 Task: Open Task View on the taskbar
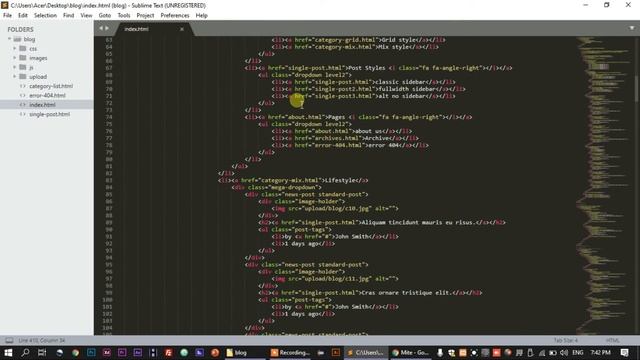[42, 352]
